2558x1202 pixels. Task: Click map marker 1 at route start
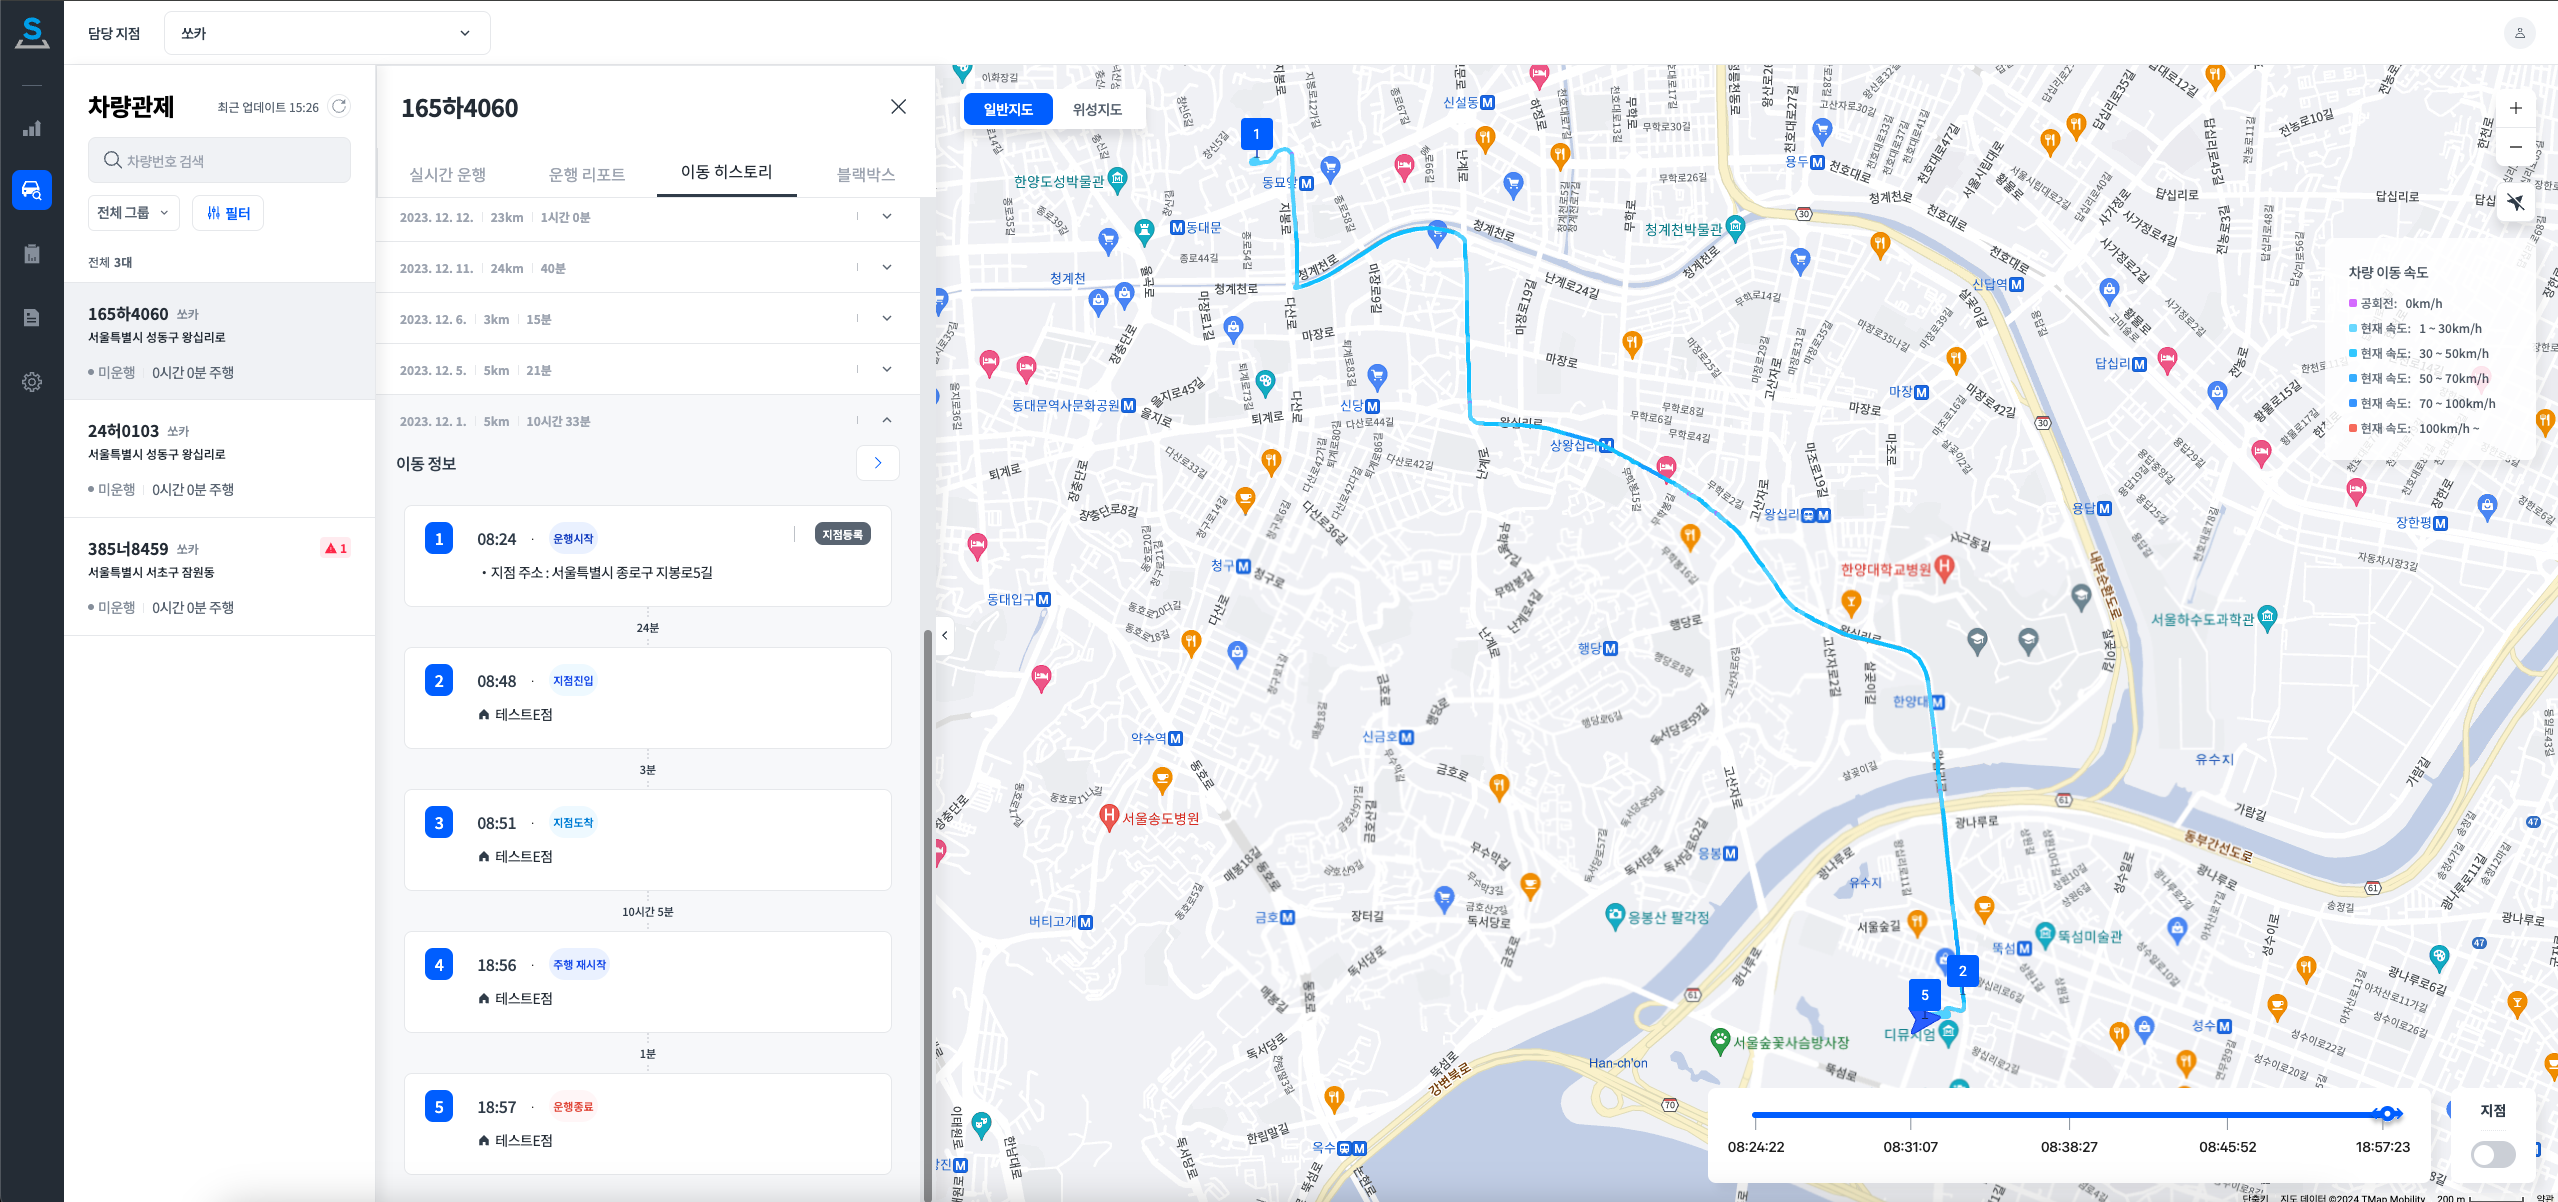tap(1256, 134)
